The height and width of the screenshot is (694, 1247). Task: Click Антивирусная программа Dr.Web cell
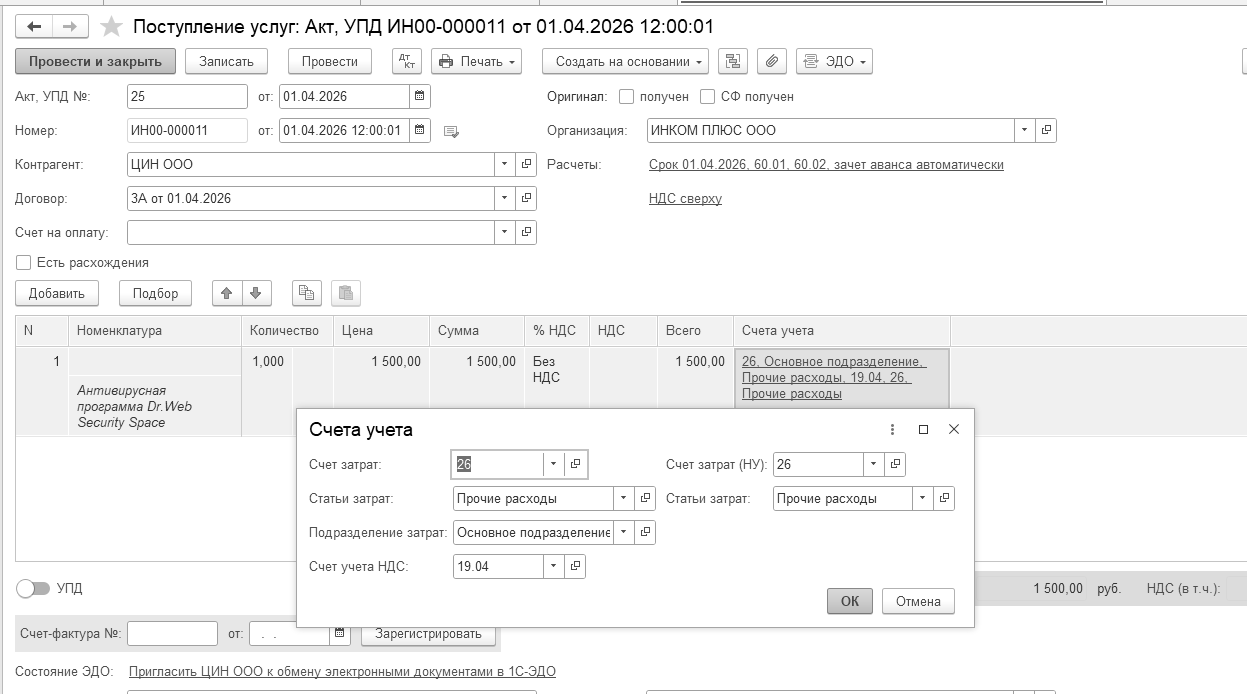pyautogui.click(x=155, y=406)
